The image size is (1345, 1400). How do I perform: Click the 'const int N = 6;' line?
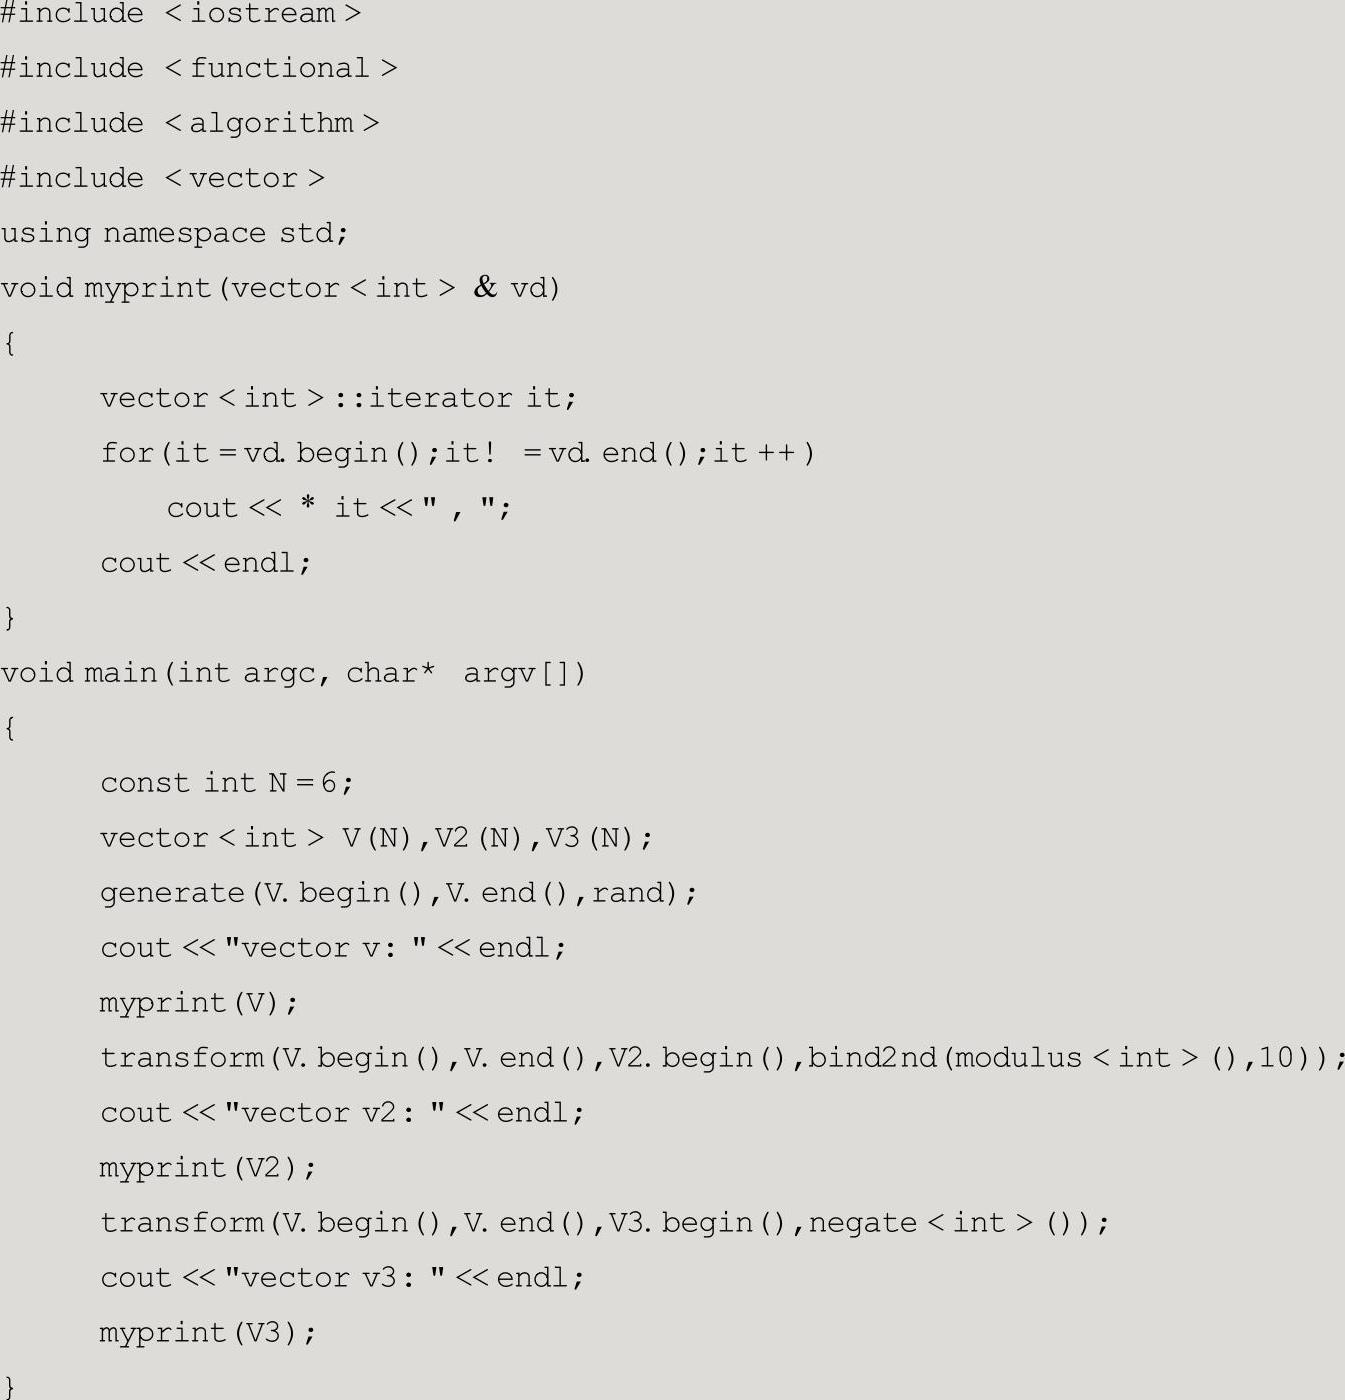227,783
